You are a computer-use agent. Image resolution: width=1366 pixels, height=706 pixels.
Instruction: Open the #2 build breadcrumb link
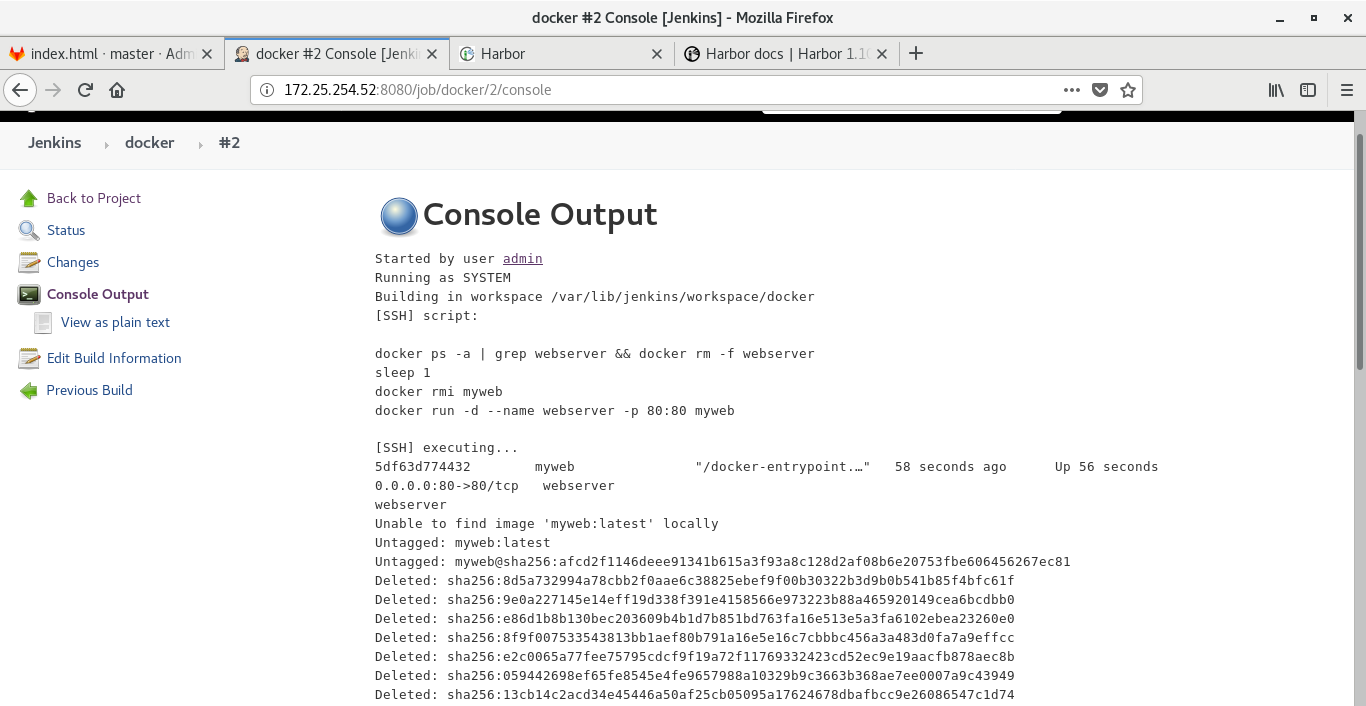(230, 143)
